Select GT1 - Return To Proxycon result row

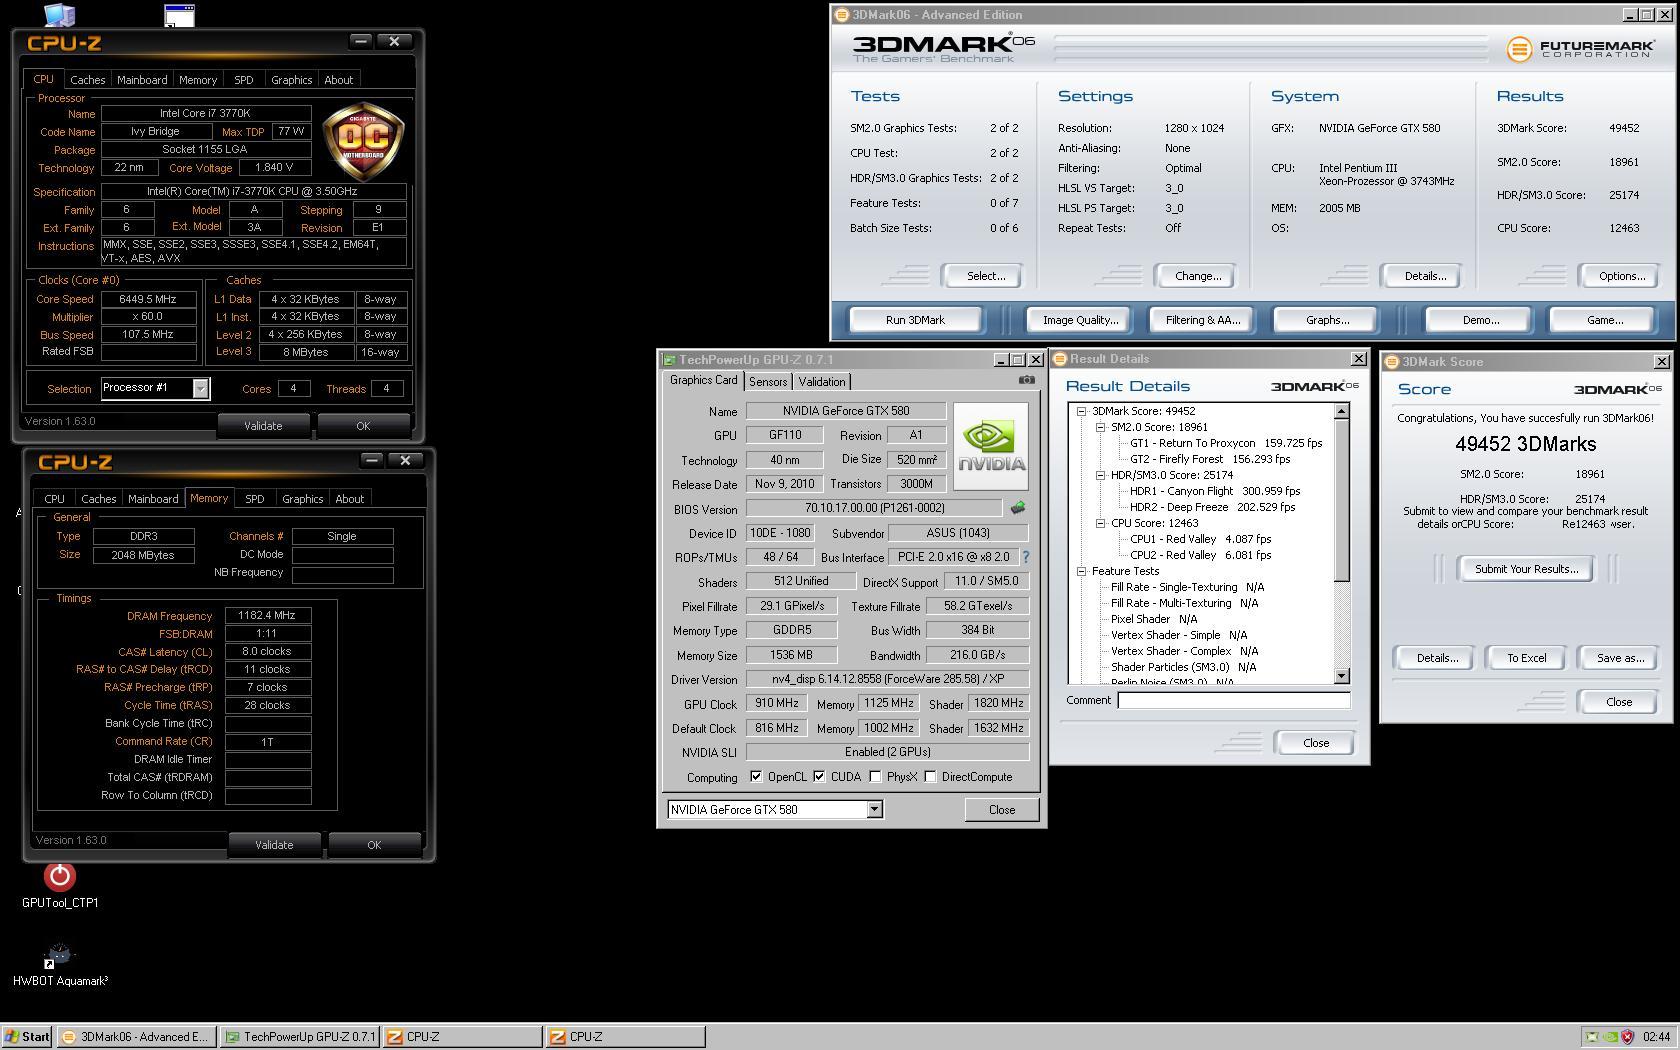point(1226,443)
